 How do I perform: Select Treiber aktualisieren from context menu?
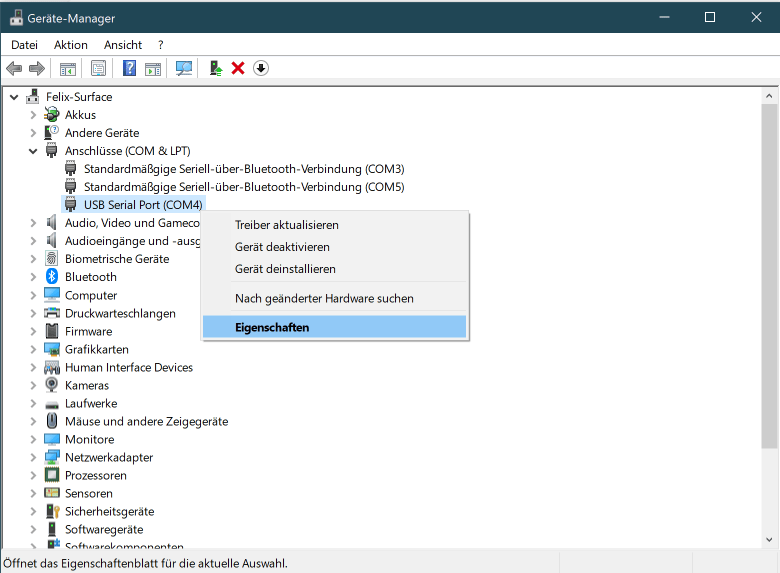click(286, 225)
